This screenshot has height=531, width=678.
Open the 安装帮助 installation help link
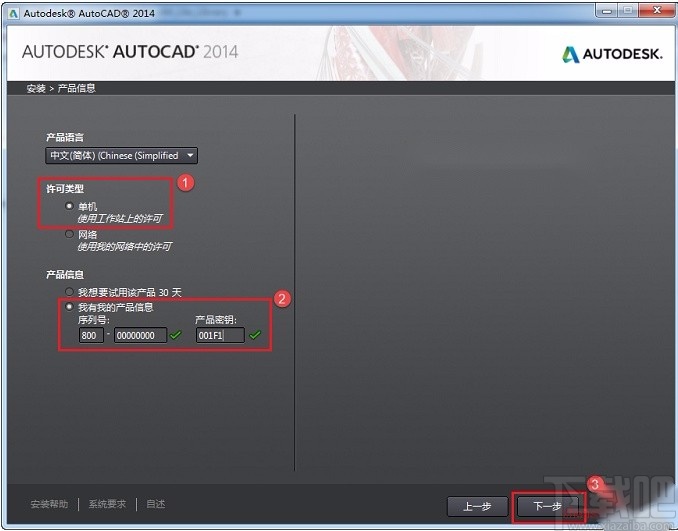coord(49,504)
